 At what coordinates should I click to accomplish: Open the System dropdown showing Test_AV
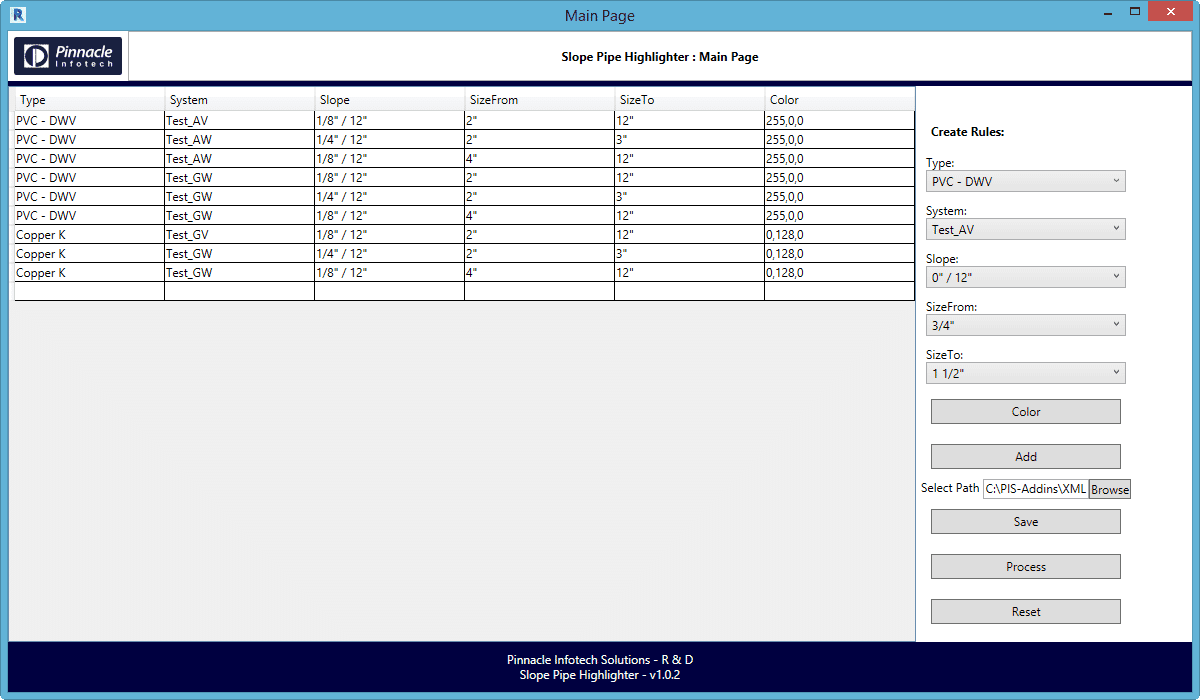(x=1025, y=229)
